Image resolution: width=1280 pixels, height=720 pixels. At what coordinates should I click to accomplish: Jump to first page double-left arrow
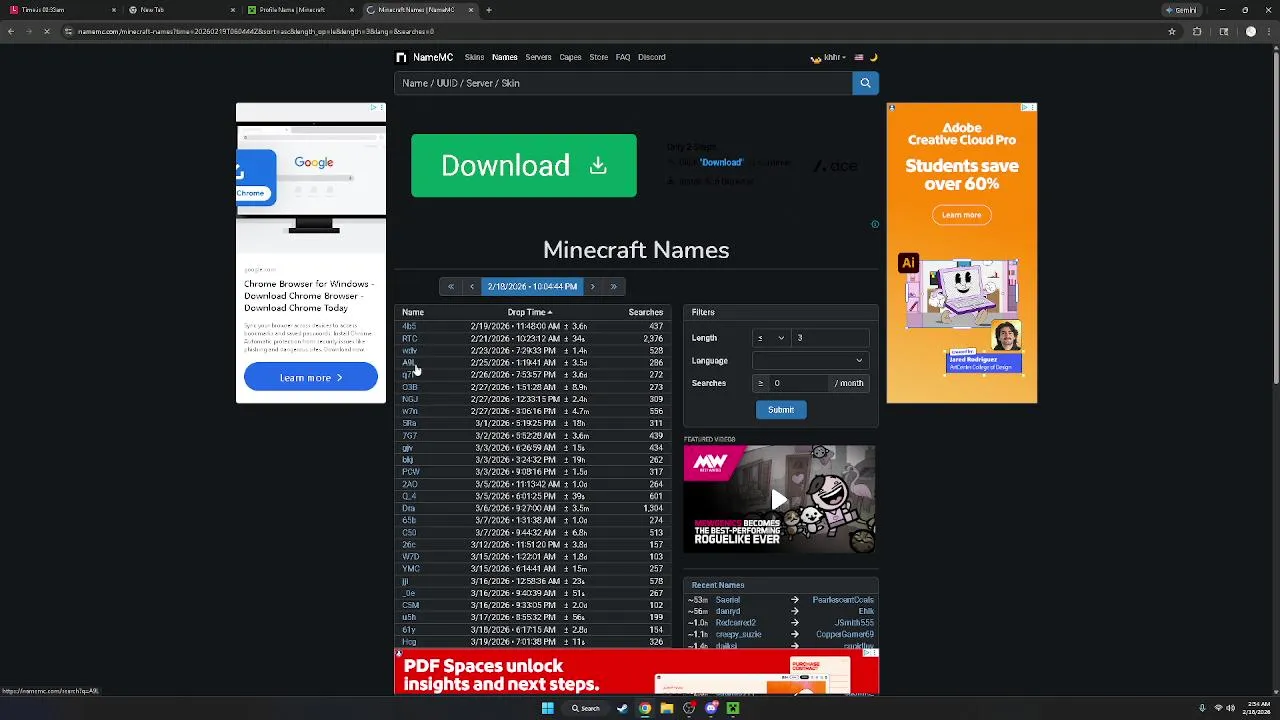tap(450, 286)
